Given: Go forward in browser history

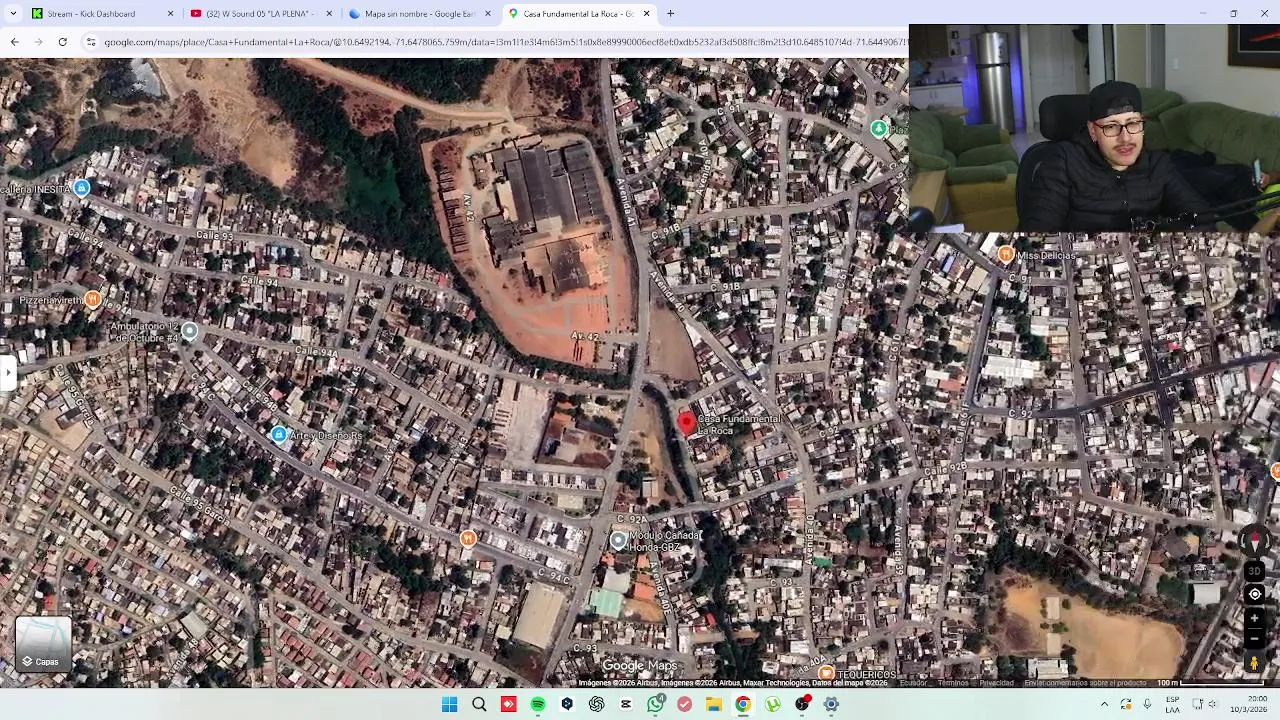Looking at the screenshot, I should click(x=38, y=42).
